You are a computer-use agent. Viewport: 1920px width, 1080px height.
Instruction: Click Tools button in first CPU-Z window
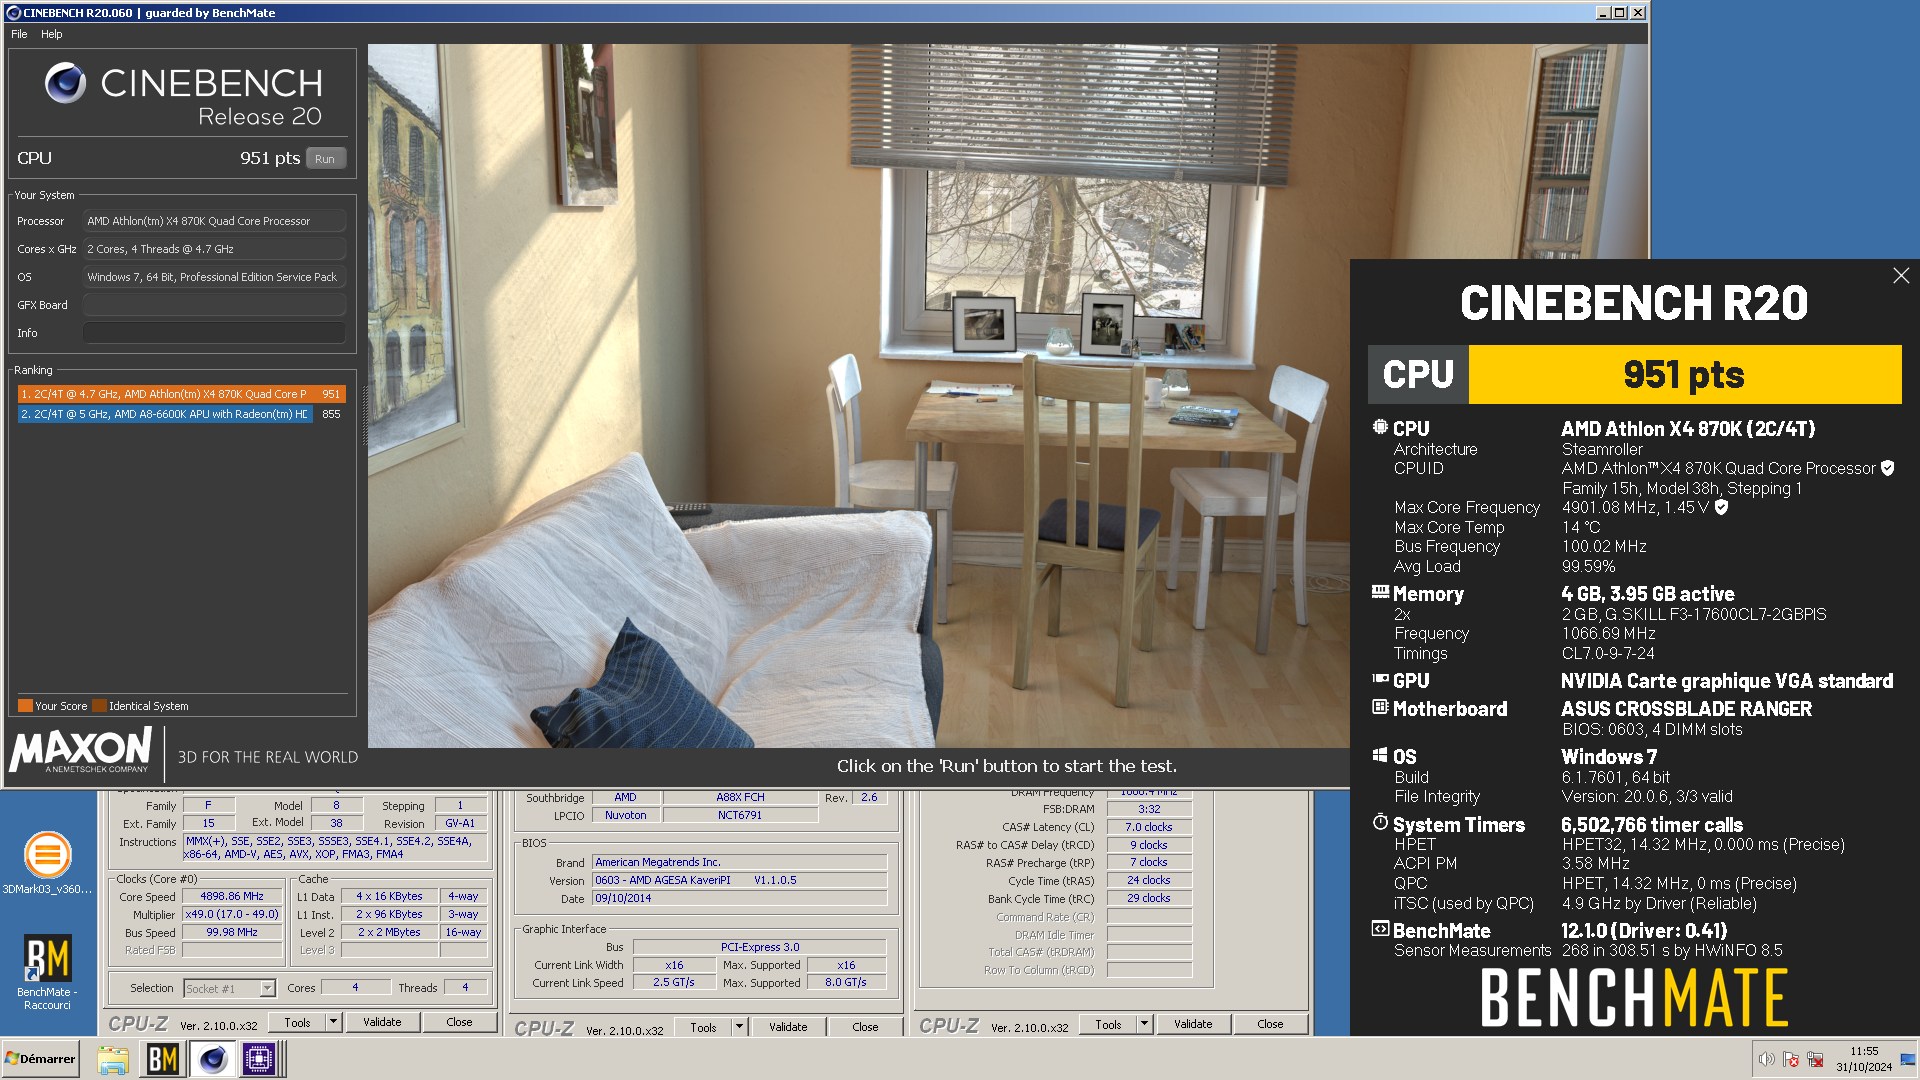point(297,1022)
